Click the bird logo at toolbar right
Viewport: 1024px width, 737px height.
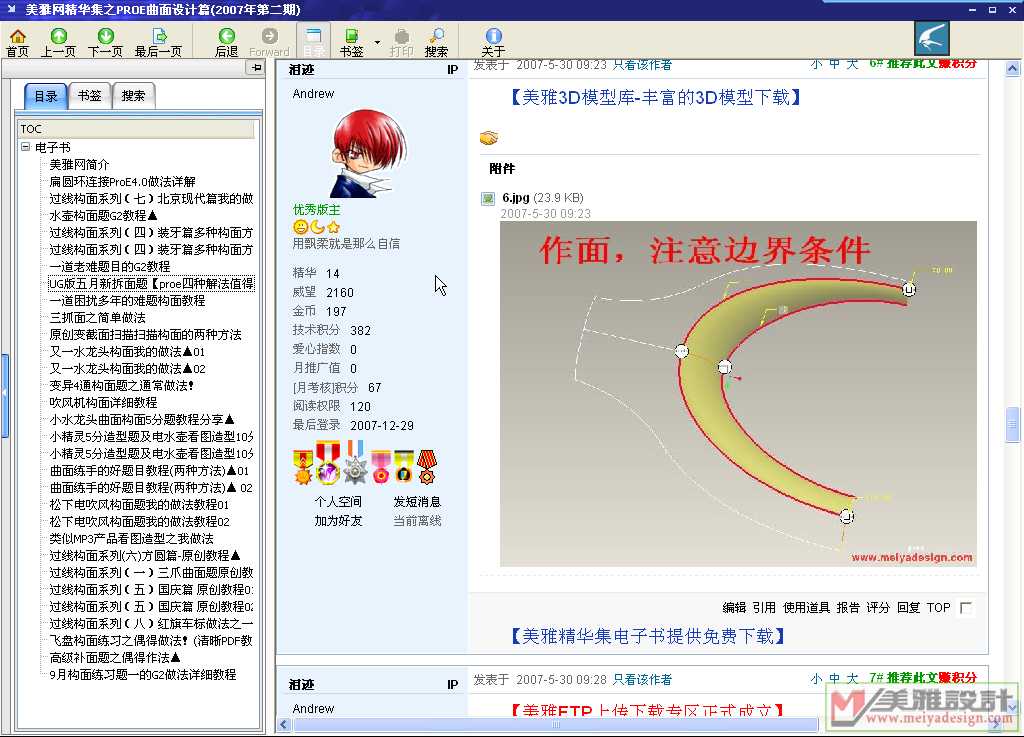pos(932,39)
